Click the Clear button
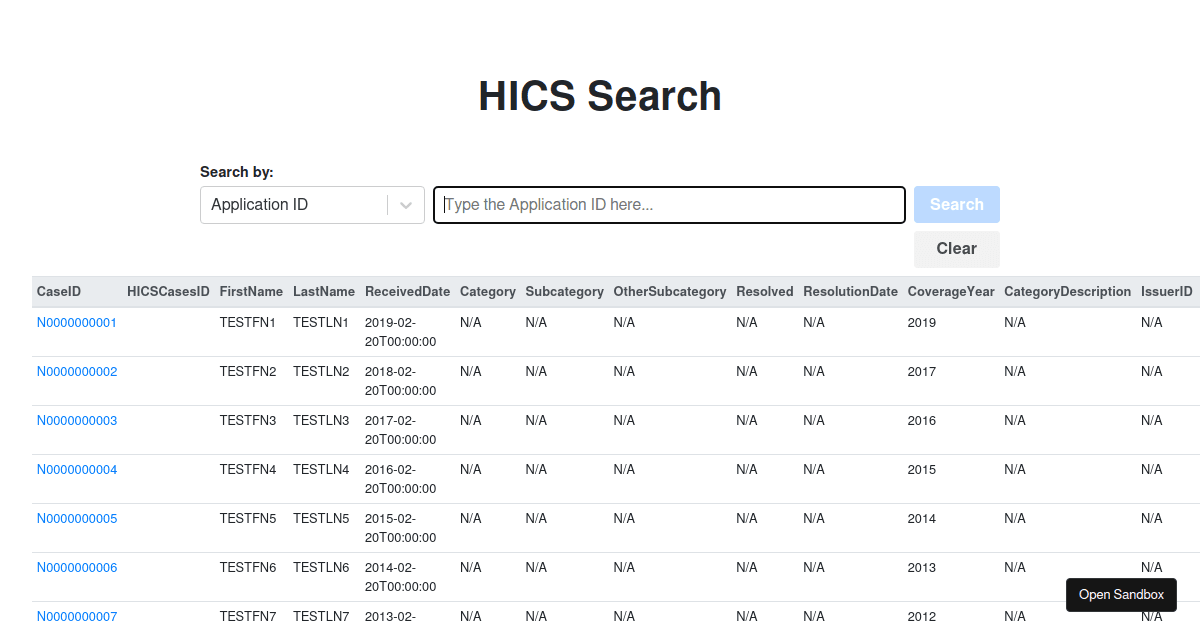Image resolution: width=1200 pixels, height=630 pixels. pyautogui.click(x=957, y=249)
